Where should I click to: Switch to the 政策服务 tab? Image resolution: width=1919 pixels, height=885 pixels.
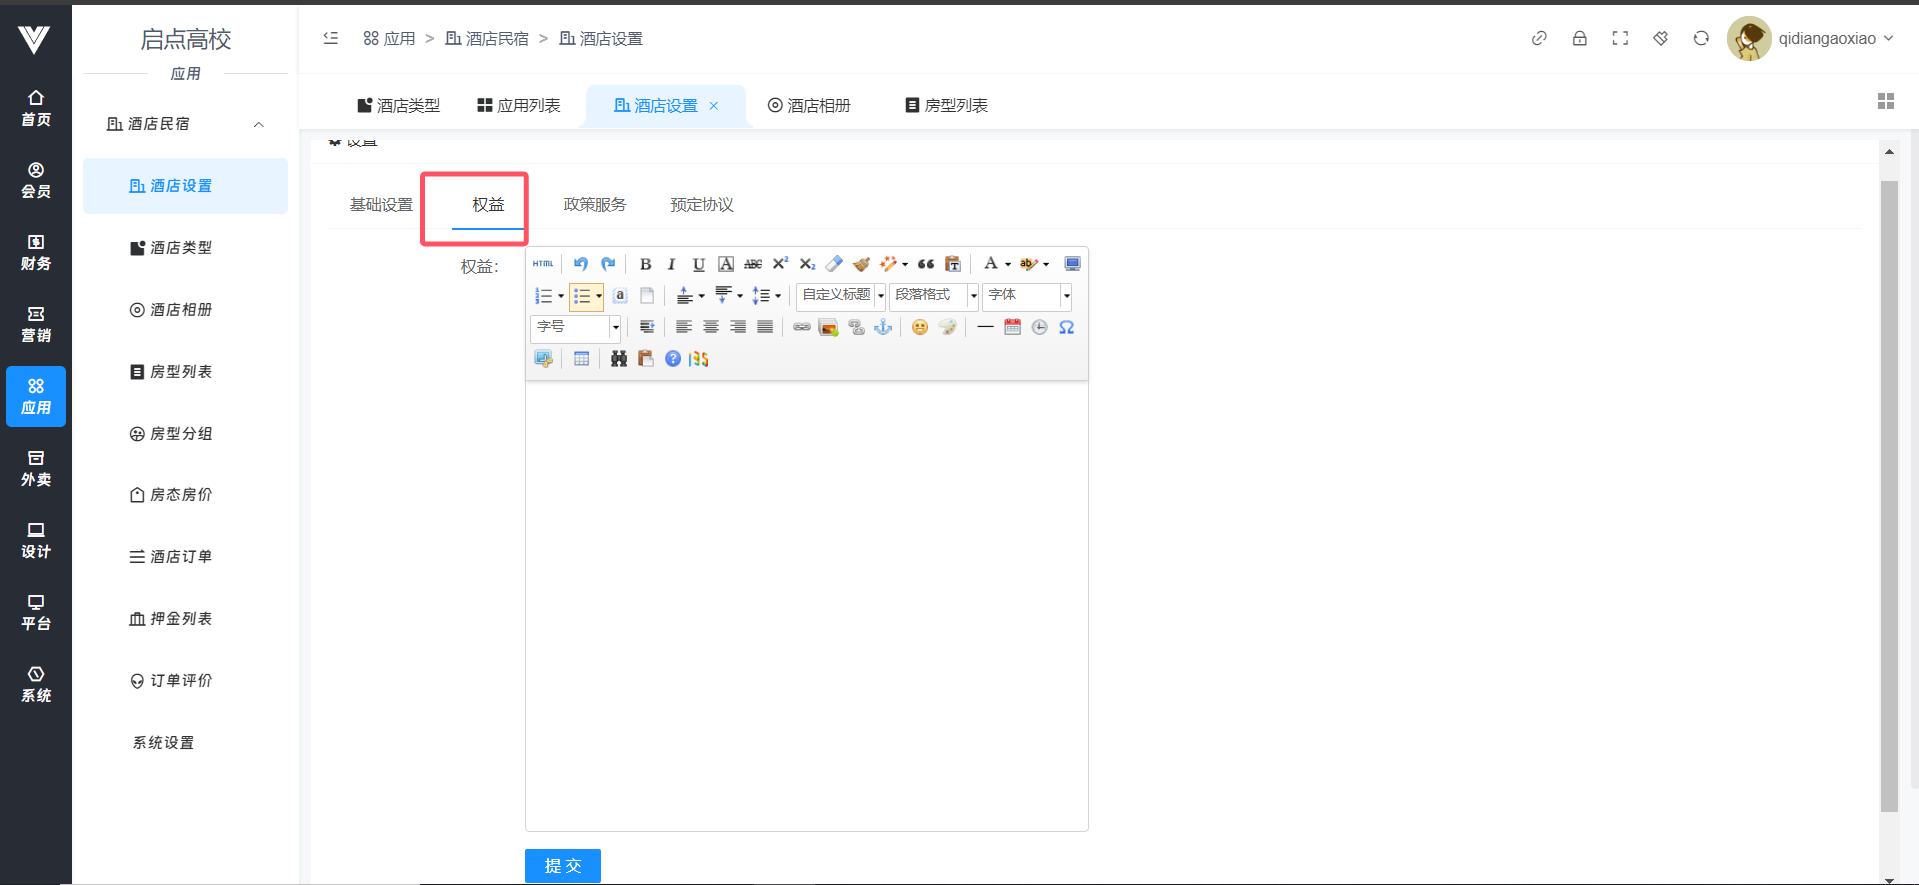click(594, 205)
